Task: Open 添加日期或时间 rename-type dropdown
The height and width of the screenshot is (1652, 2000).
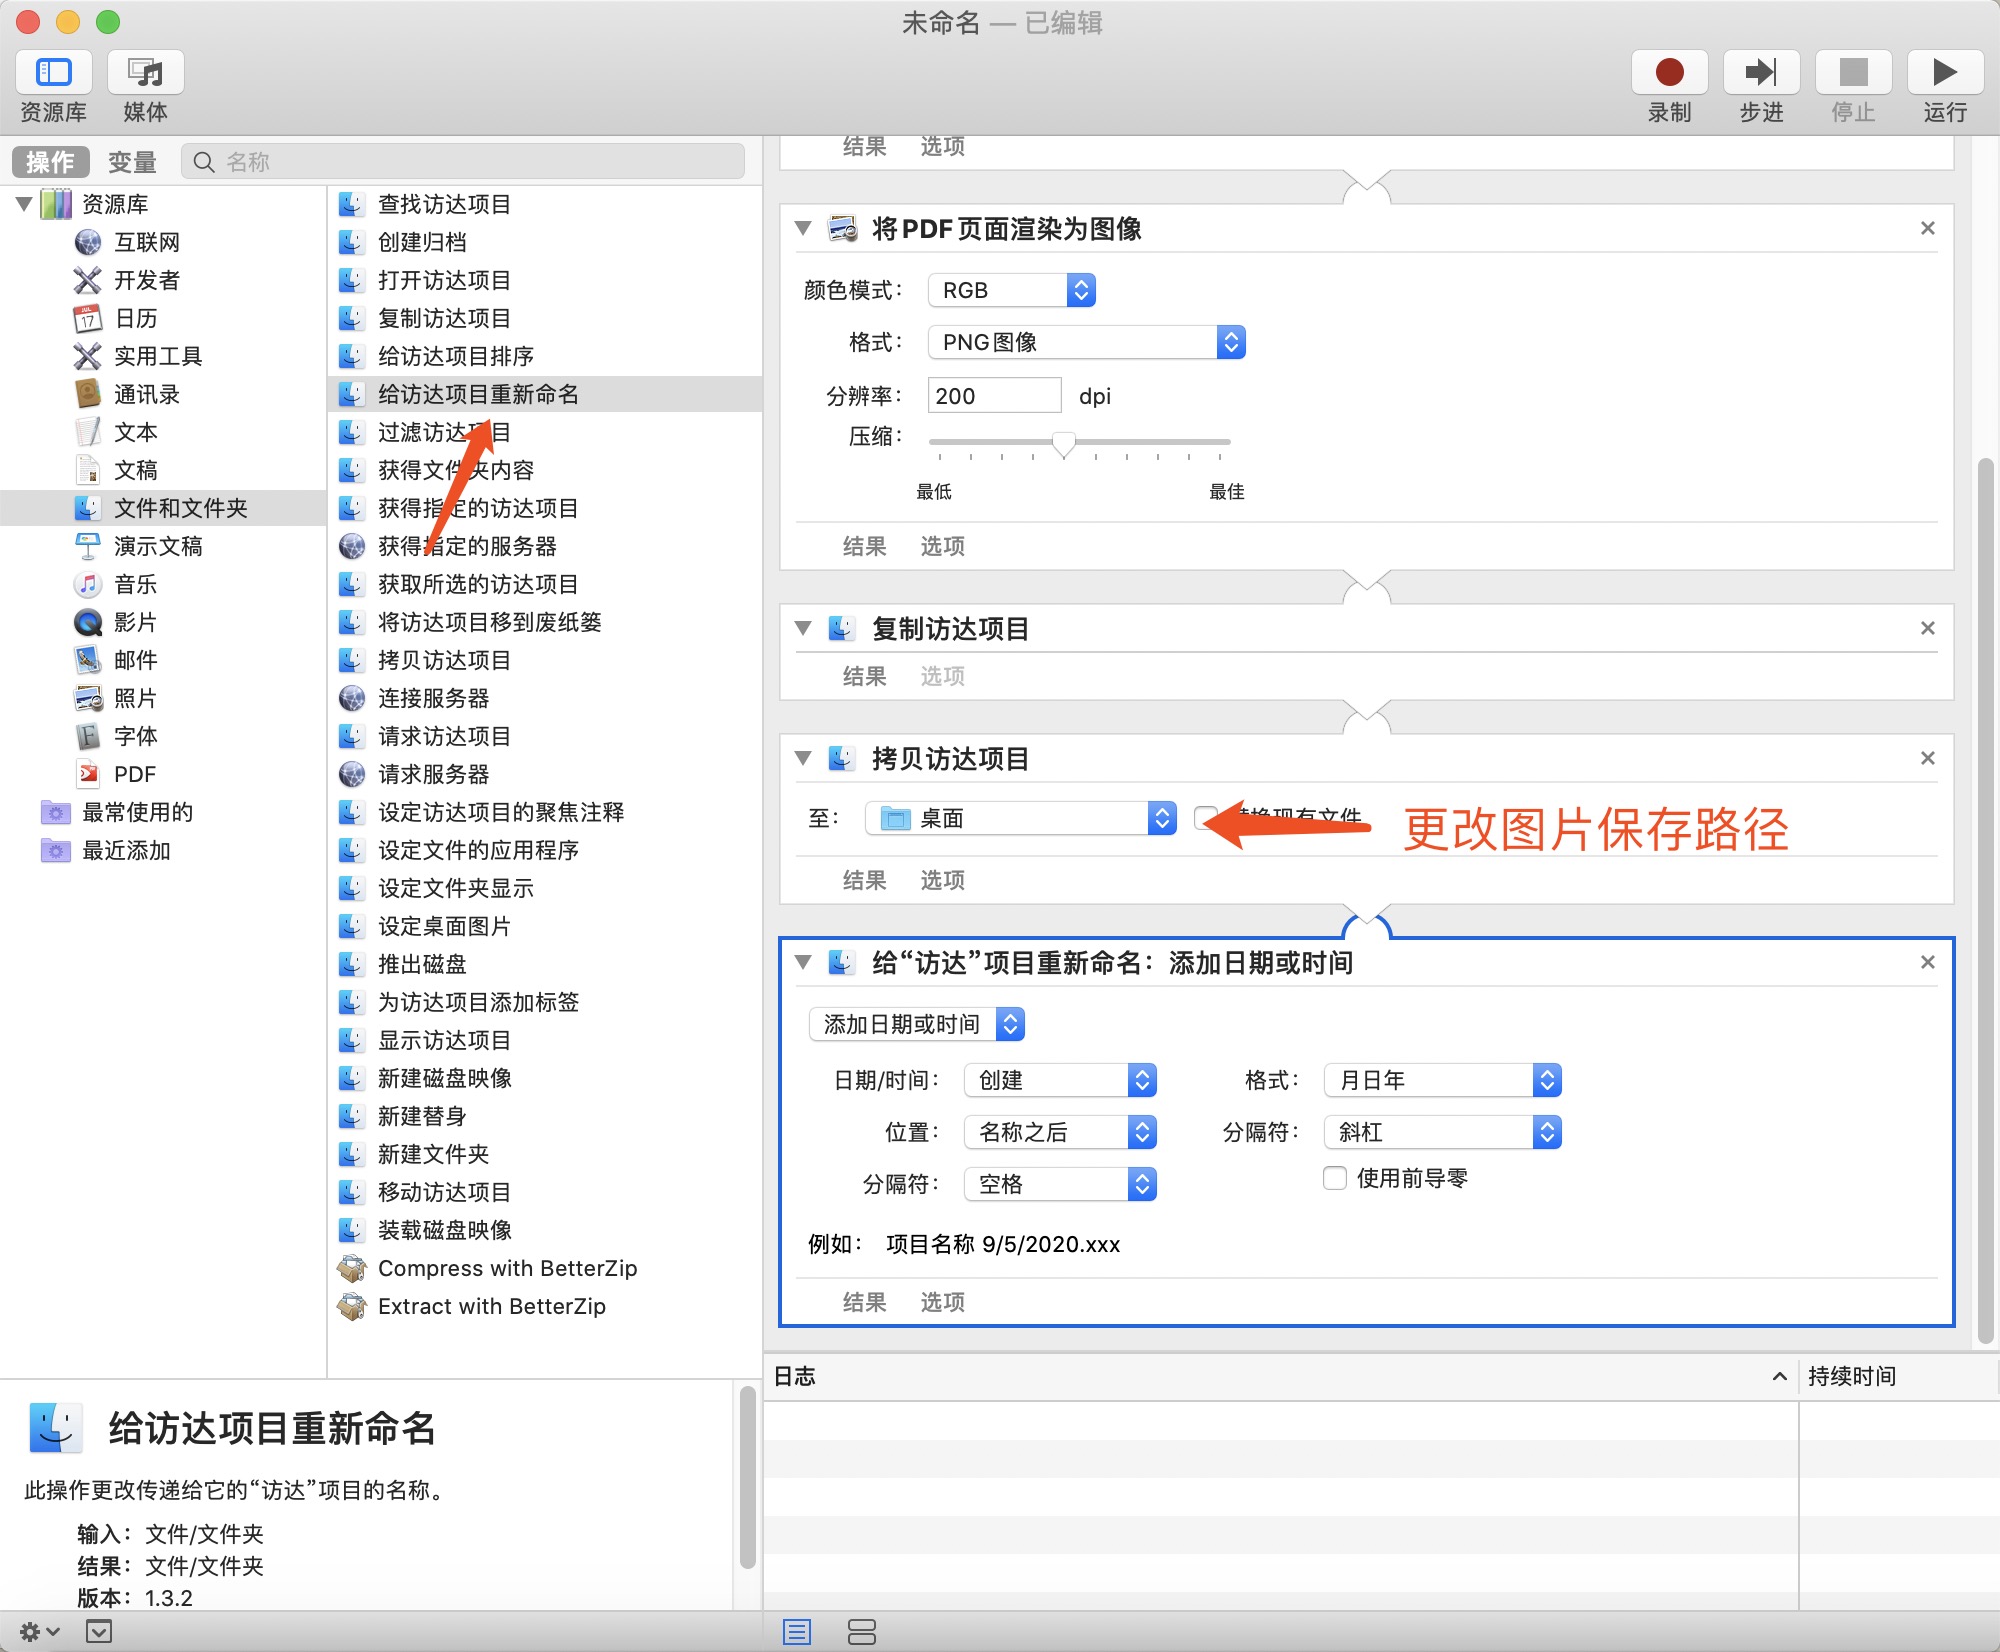Action: [917, 1024]
